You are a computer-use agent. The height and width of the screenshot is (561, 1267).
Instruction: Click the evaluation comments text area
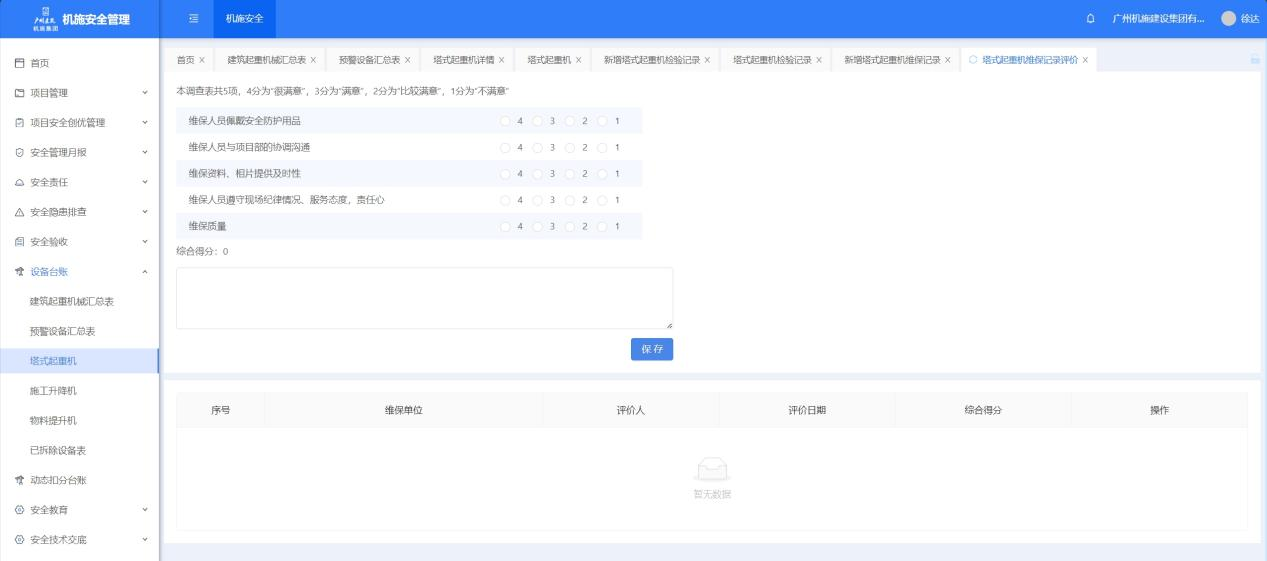[x=424, y=298]
